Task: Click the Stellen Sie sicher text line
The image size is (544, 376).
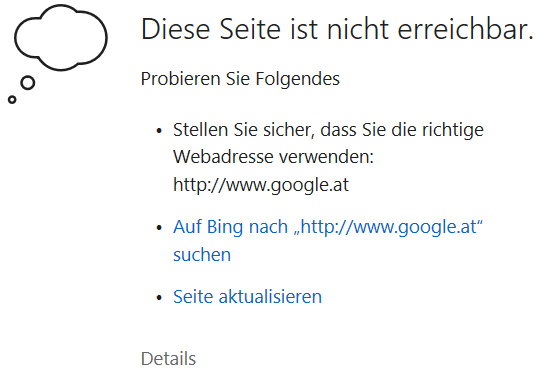Action: [x=328, y=130]
